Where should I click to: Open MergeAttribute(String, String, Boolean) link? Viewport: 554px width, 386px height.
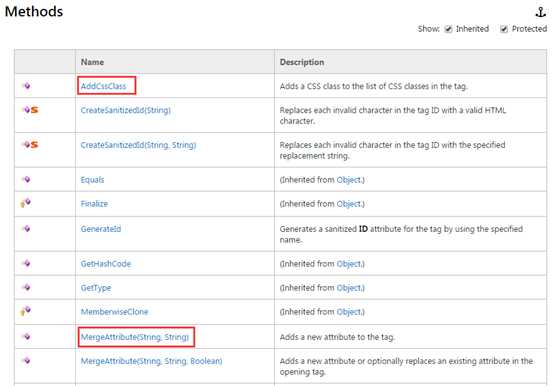(151, 361)
